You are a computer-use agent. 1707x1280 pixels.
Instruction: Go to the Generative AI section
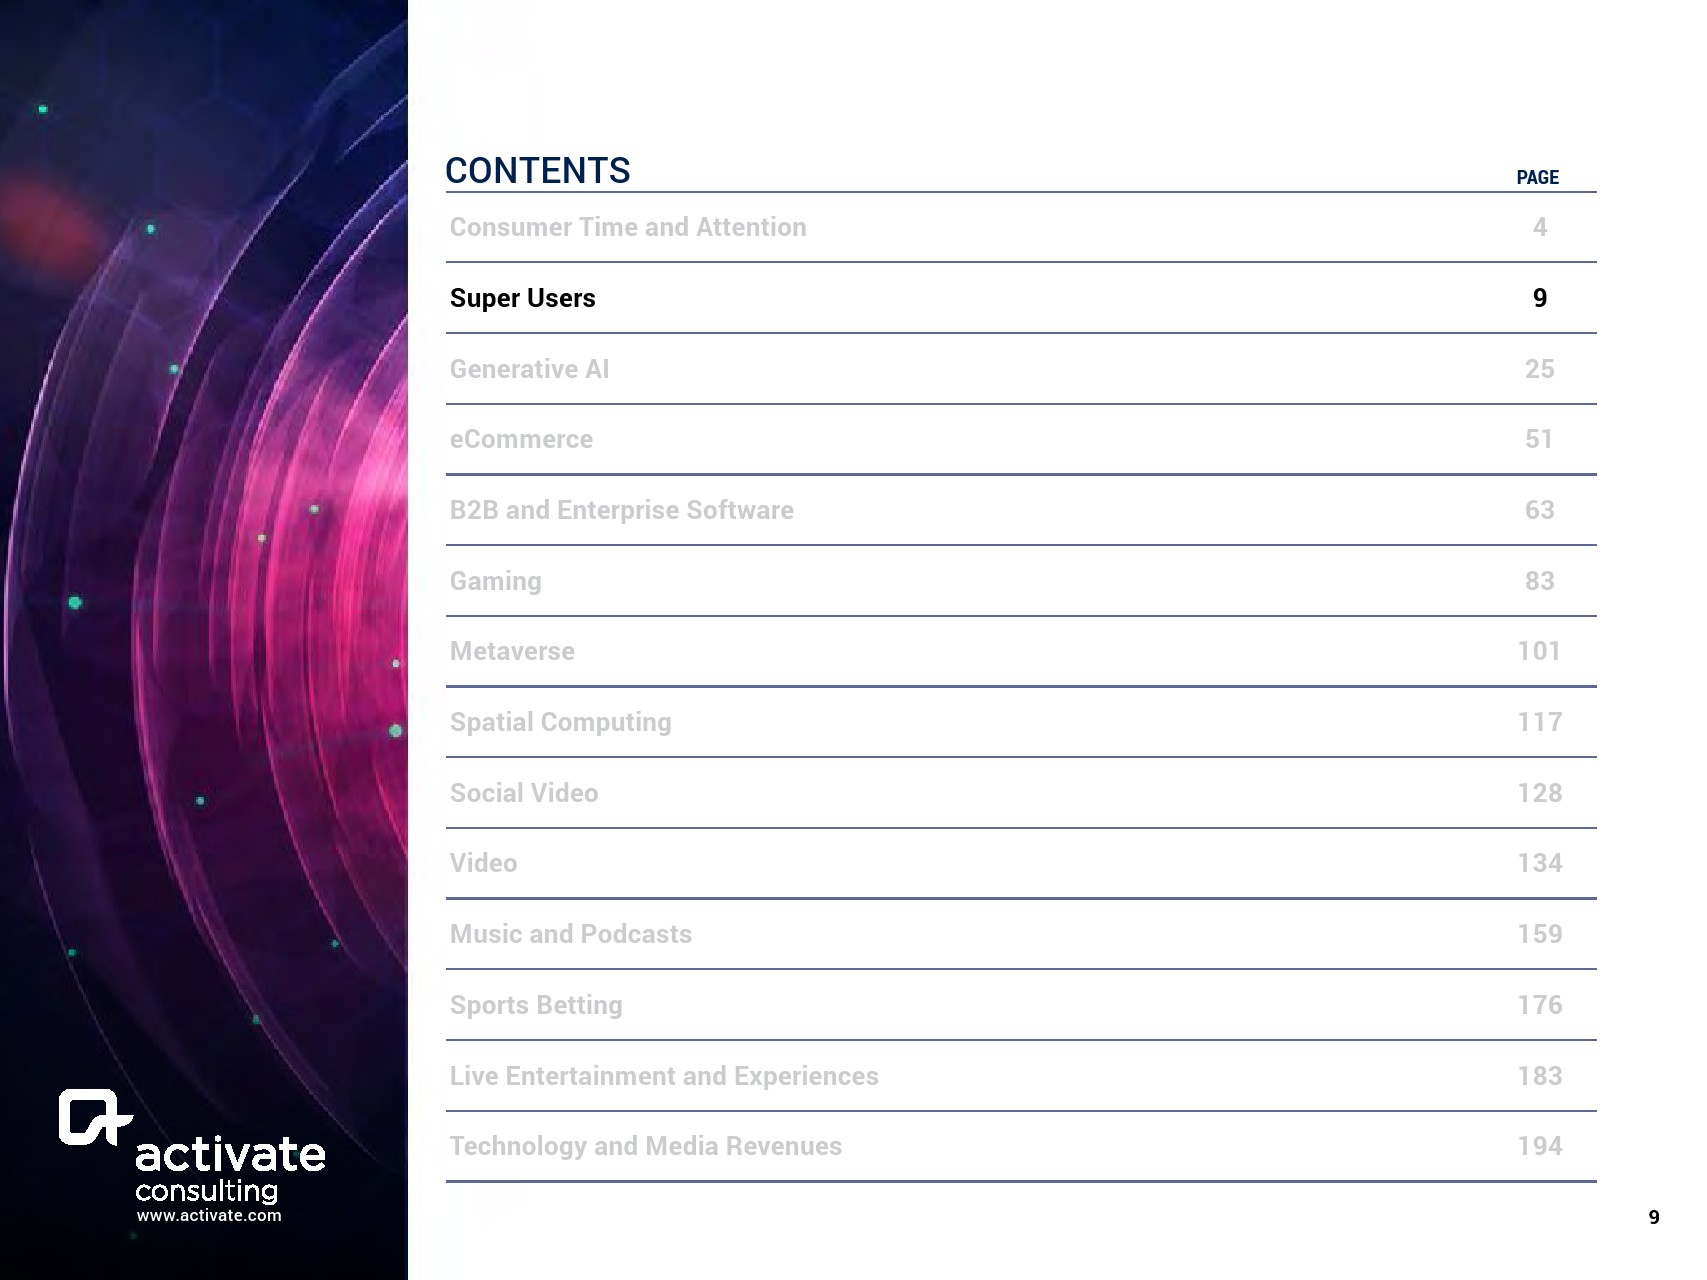coord(529,369)
